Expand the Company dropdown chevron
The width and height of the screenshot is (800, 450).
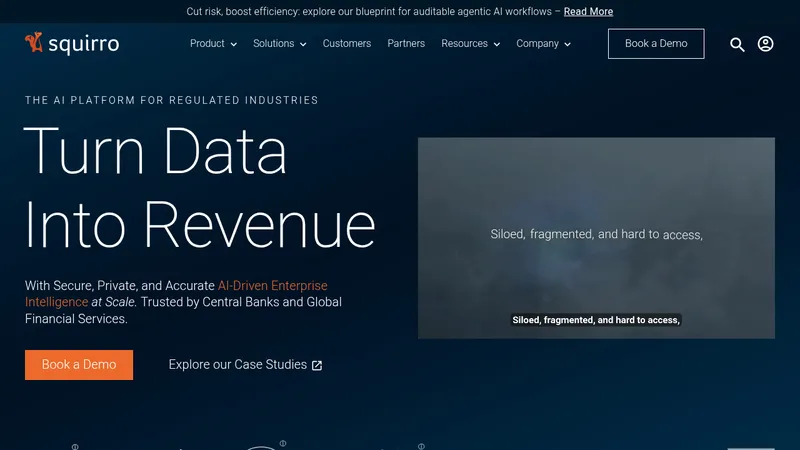point(567,44)
